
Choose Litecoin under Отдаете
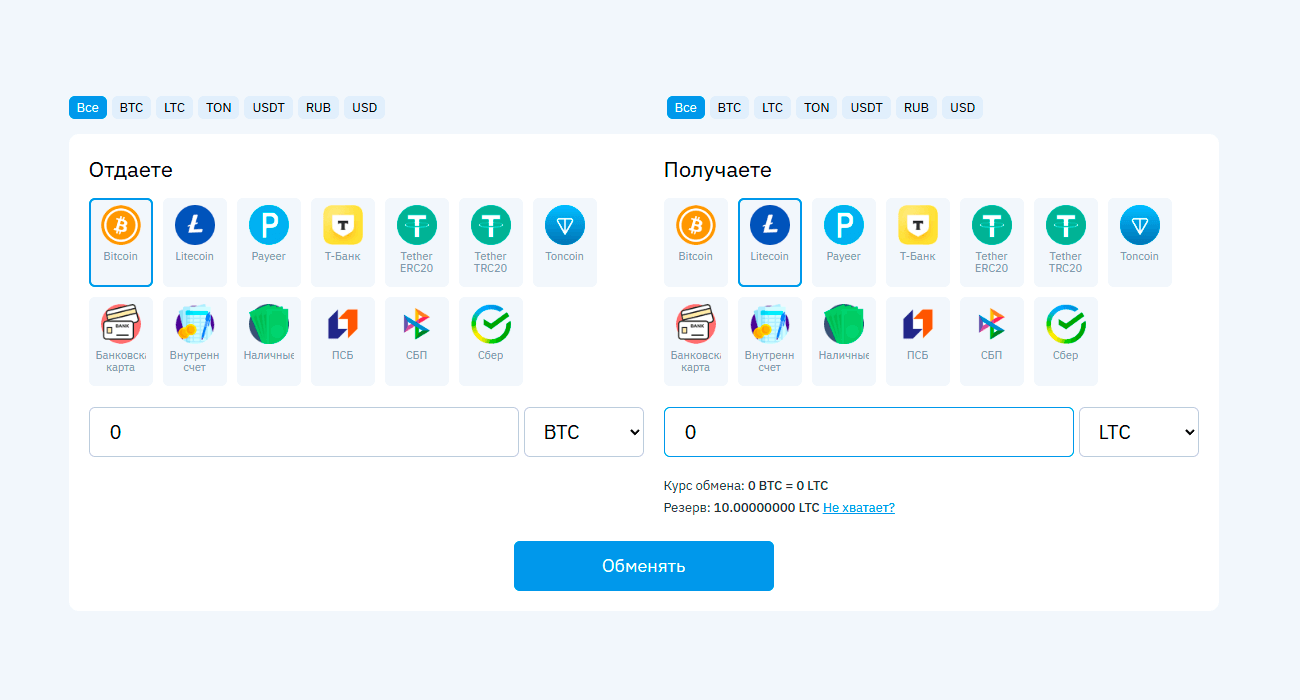195,243
